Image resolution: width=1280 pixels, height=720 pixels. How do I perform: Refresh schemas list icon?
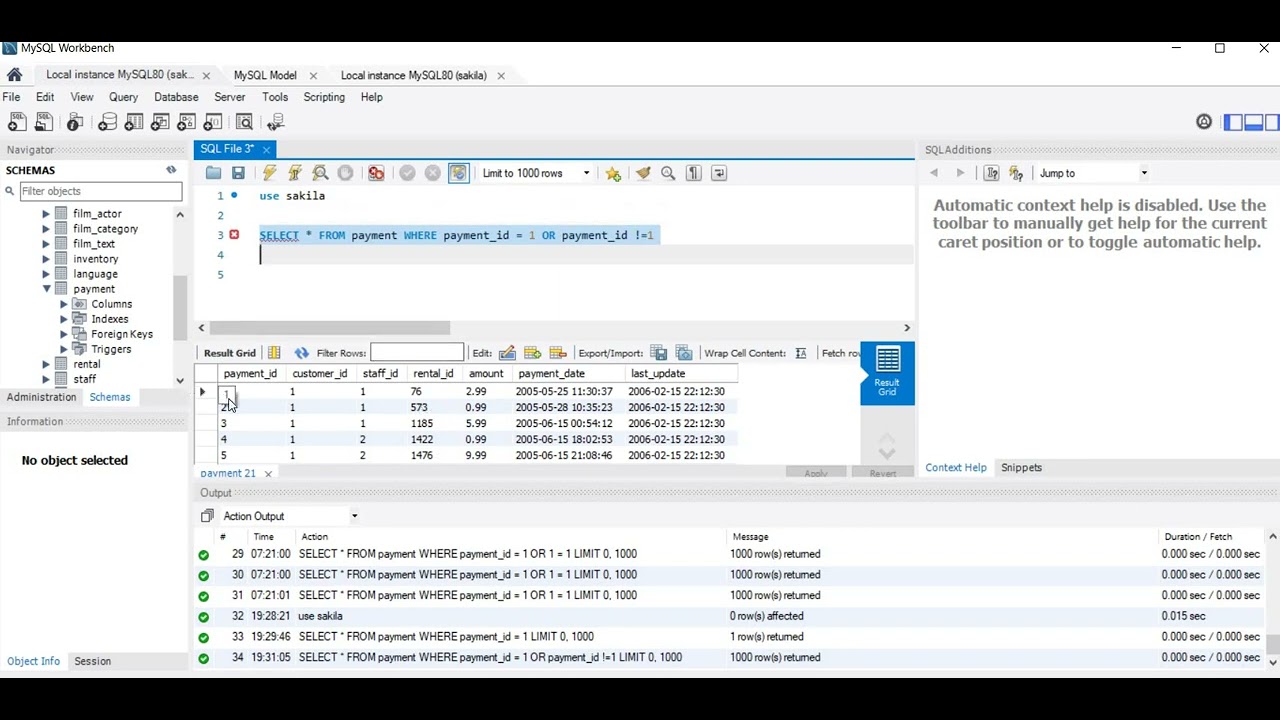(171, 170)
